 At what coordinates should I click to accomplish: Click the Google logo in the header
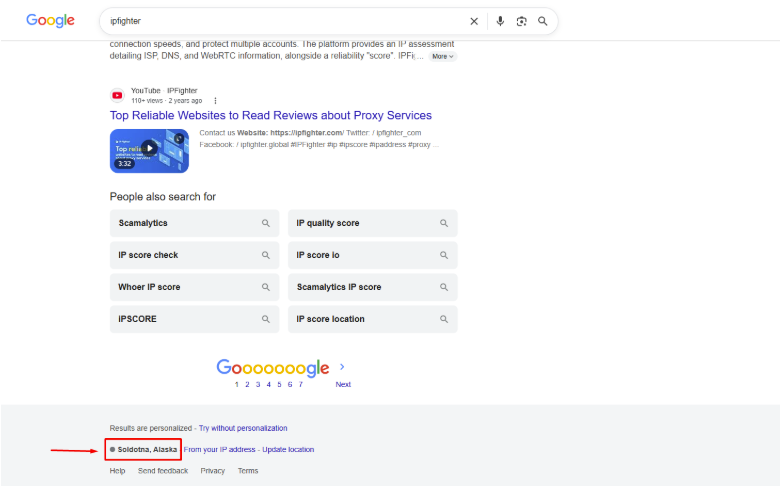pos(50,20)
